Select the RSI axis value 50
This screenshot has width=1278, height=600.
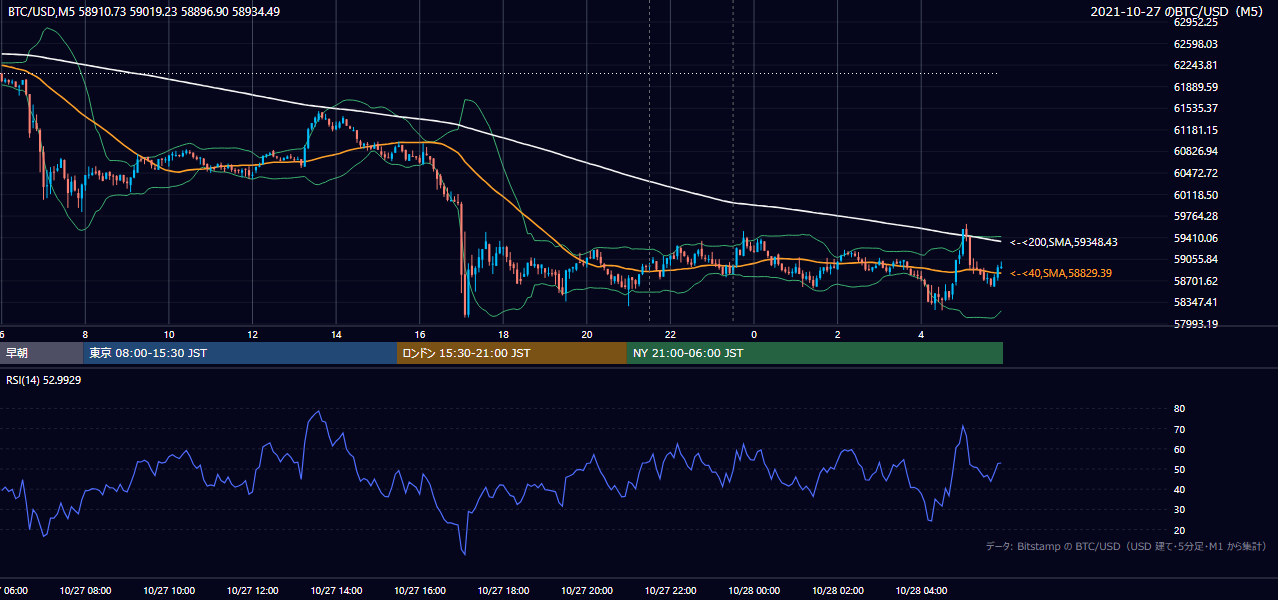[1179, 469]
